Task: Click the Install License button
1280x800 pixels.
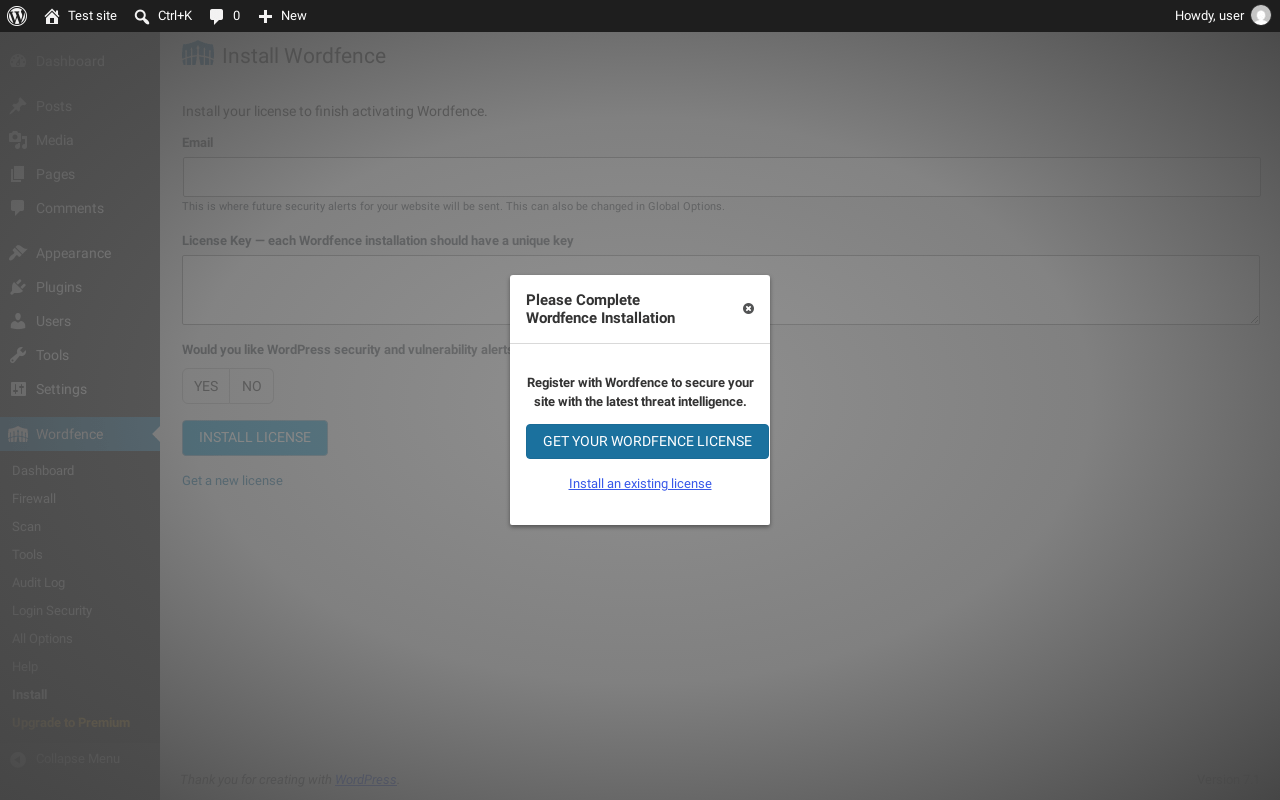Action: [255, 438]
